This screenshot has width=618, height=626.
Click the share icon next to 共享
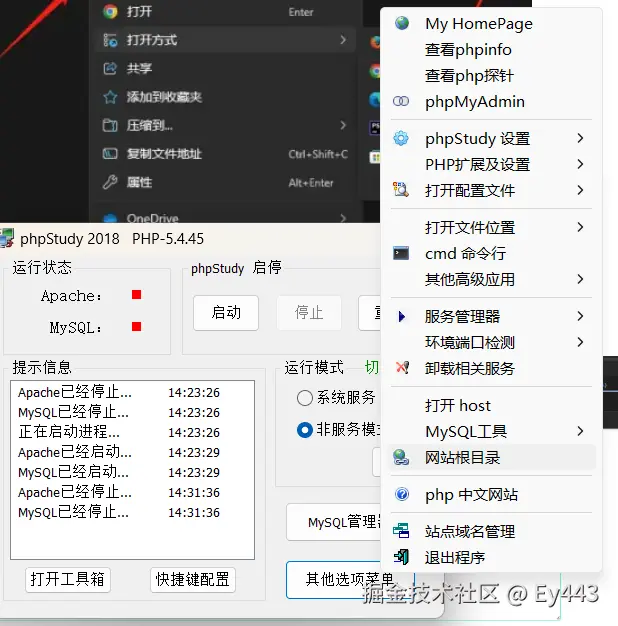[x=110, y=68]
